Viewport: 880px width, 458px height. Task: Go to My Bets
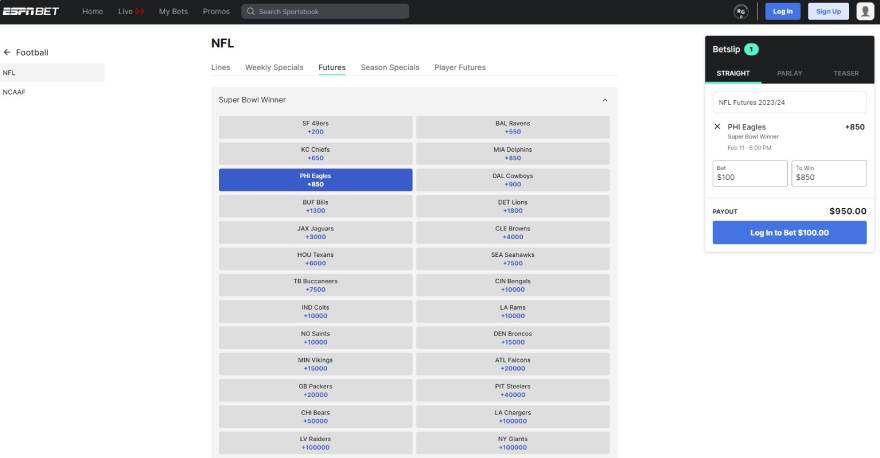coord(173,11)
